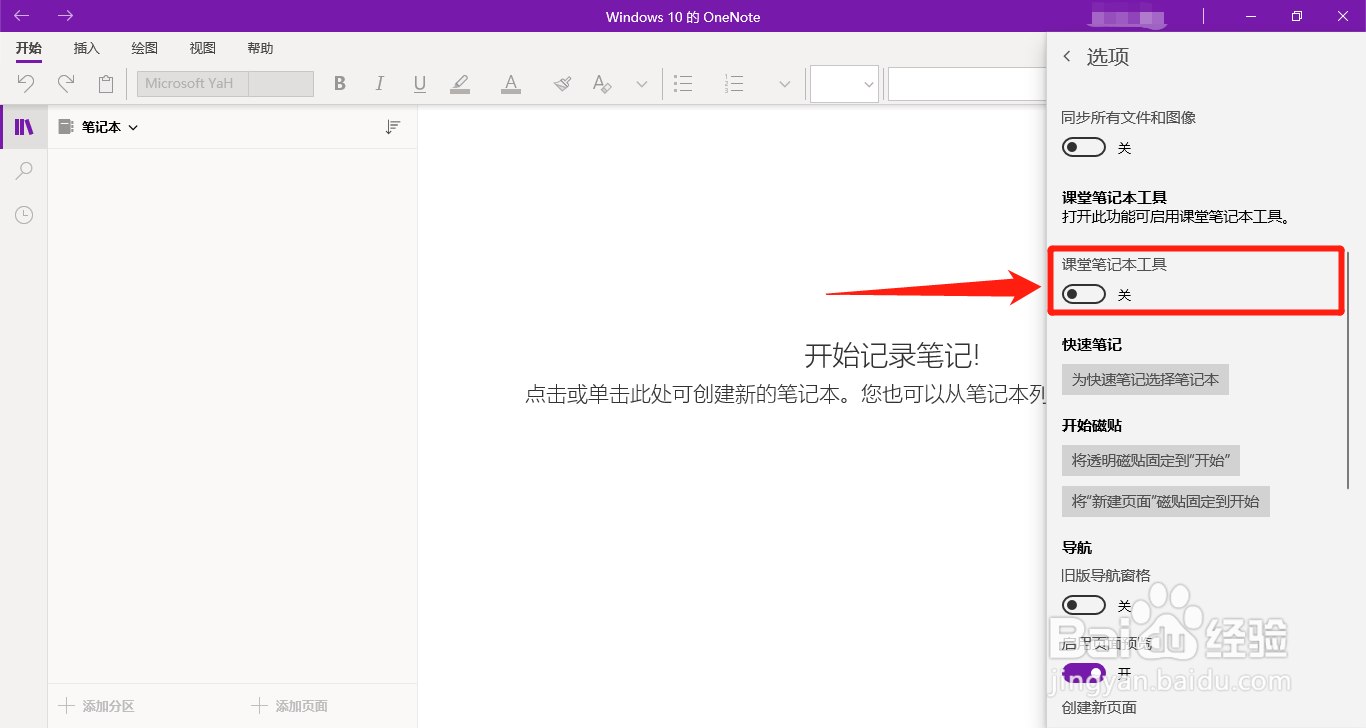
Task: Open recent notes clock icon
Action: pos(24,215)
